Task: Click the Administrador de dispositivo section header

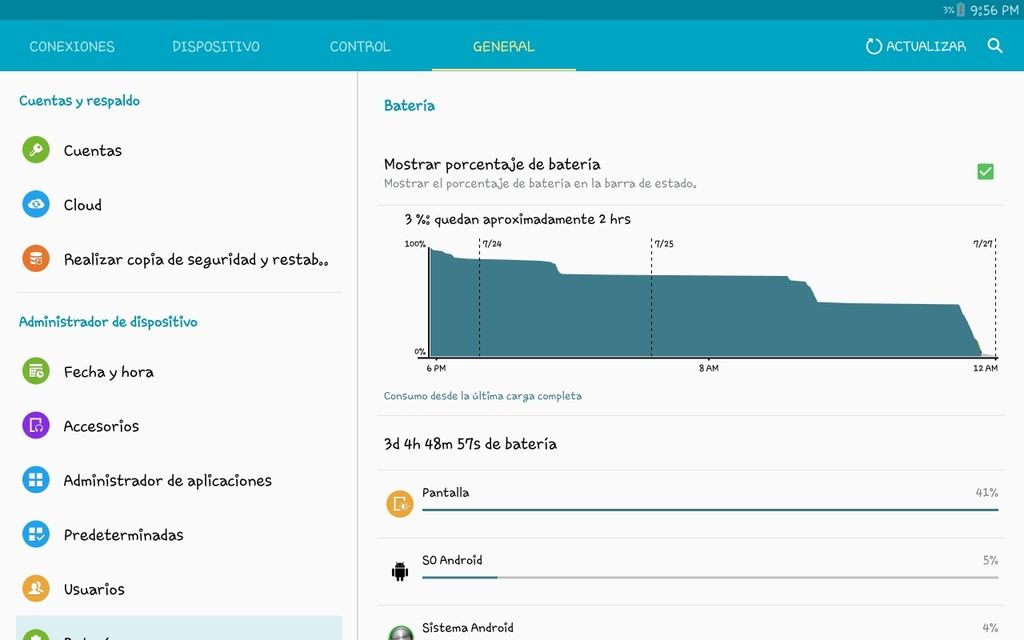Action: click(108, 321)
